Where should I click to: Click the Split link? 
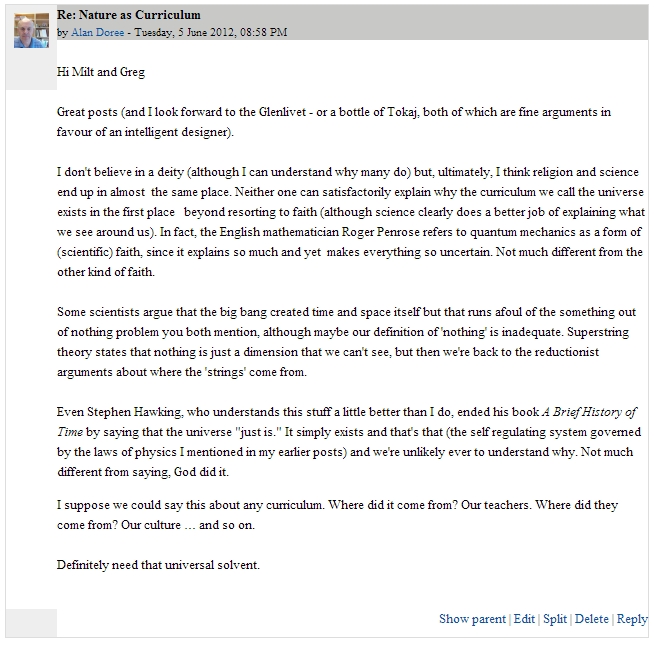pyautogui.click(x=555, y=619)
